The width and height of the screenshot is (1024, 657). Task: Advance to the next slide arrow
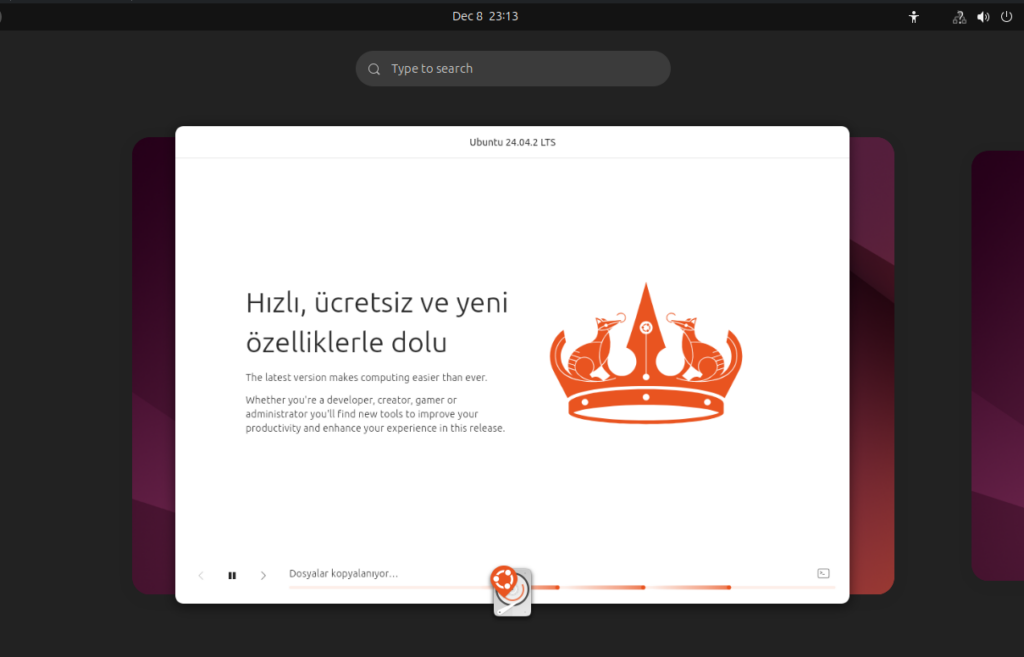pyautogui.click(x=263, y=575)
